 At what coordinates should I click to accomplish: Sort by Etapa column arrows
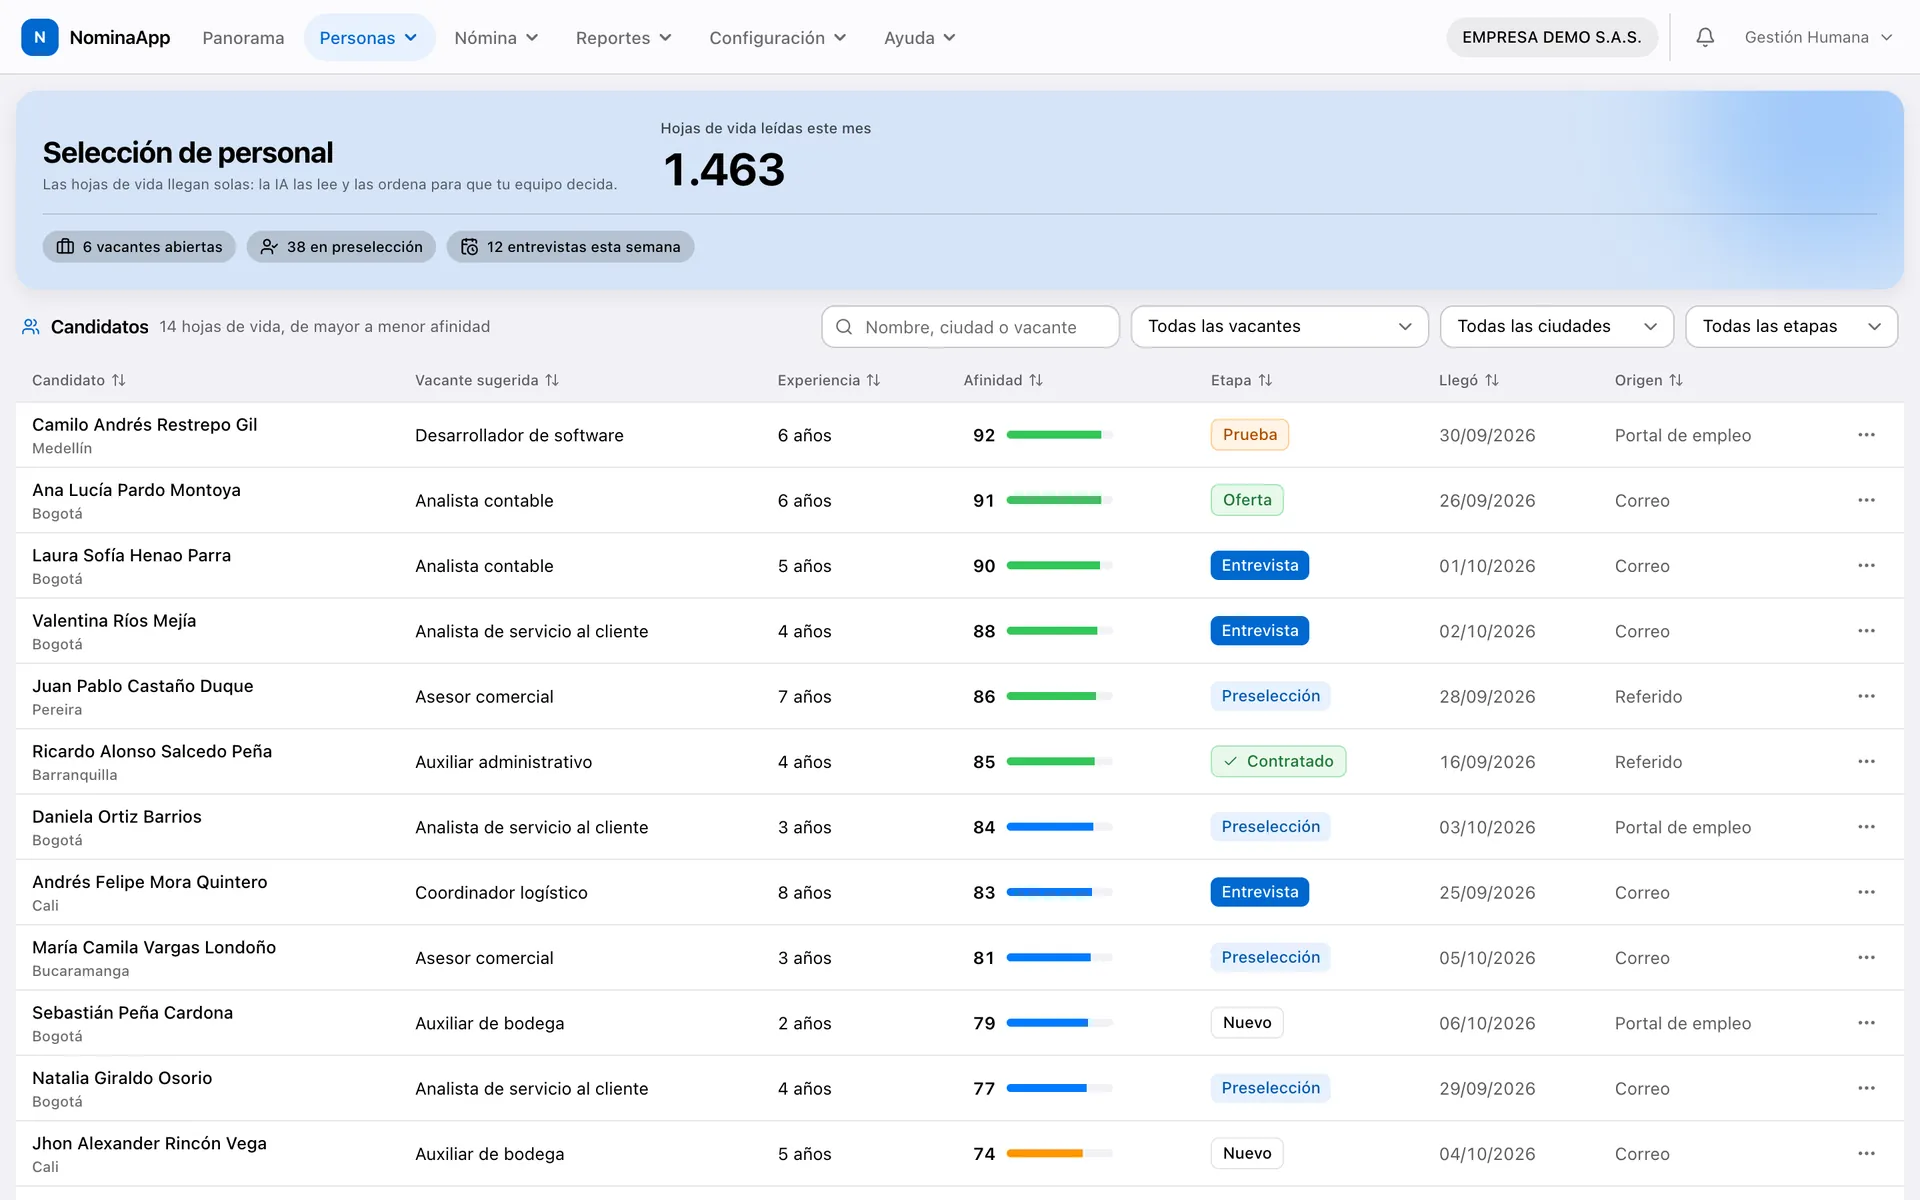pyautogui.click(x=1265, y=380)
